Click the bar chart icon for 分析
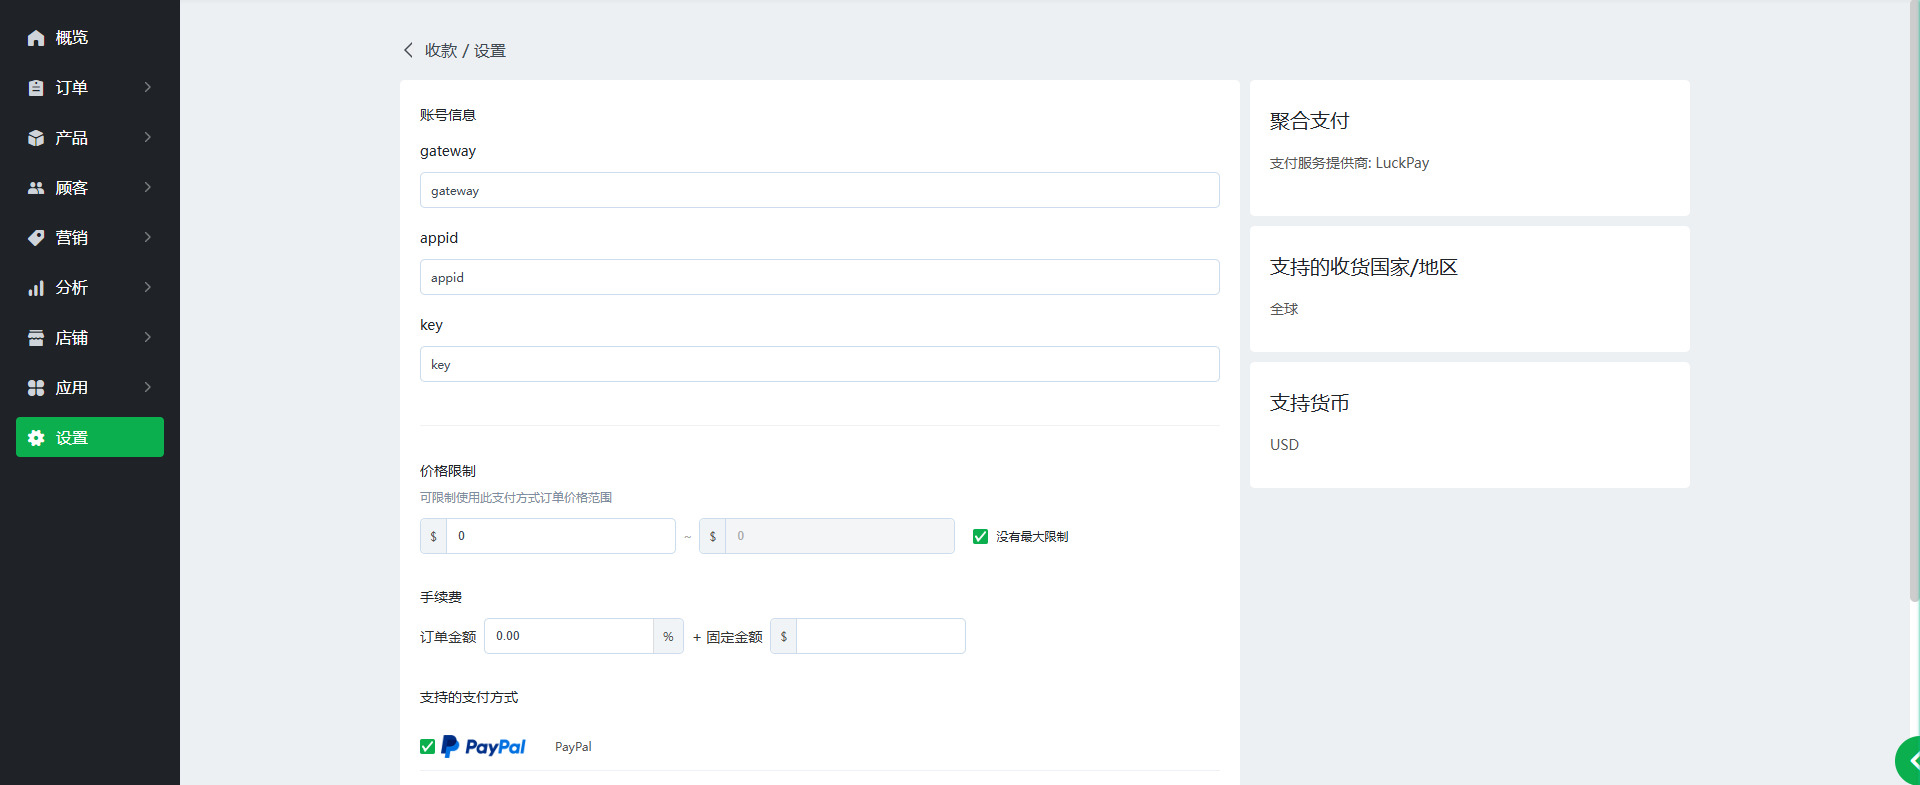 [36, 288]
